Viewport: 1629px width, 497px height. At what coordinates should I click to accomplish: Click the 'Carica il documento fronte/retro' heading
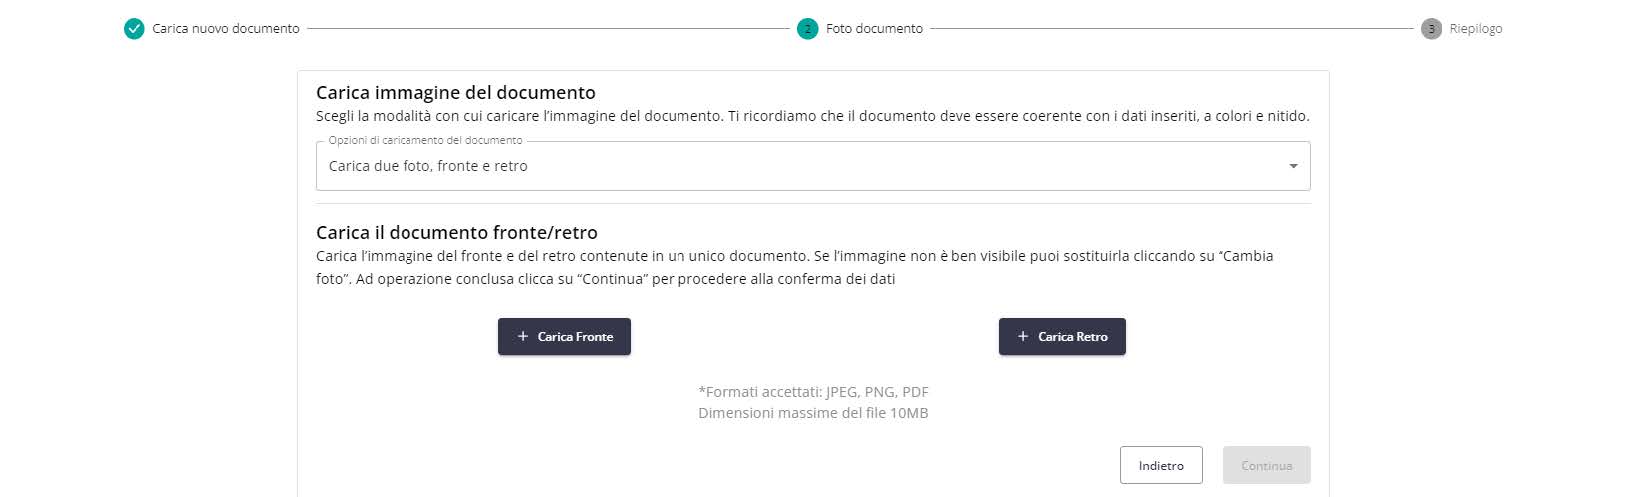[x=457, y=232]
